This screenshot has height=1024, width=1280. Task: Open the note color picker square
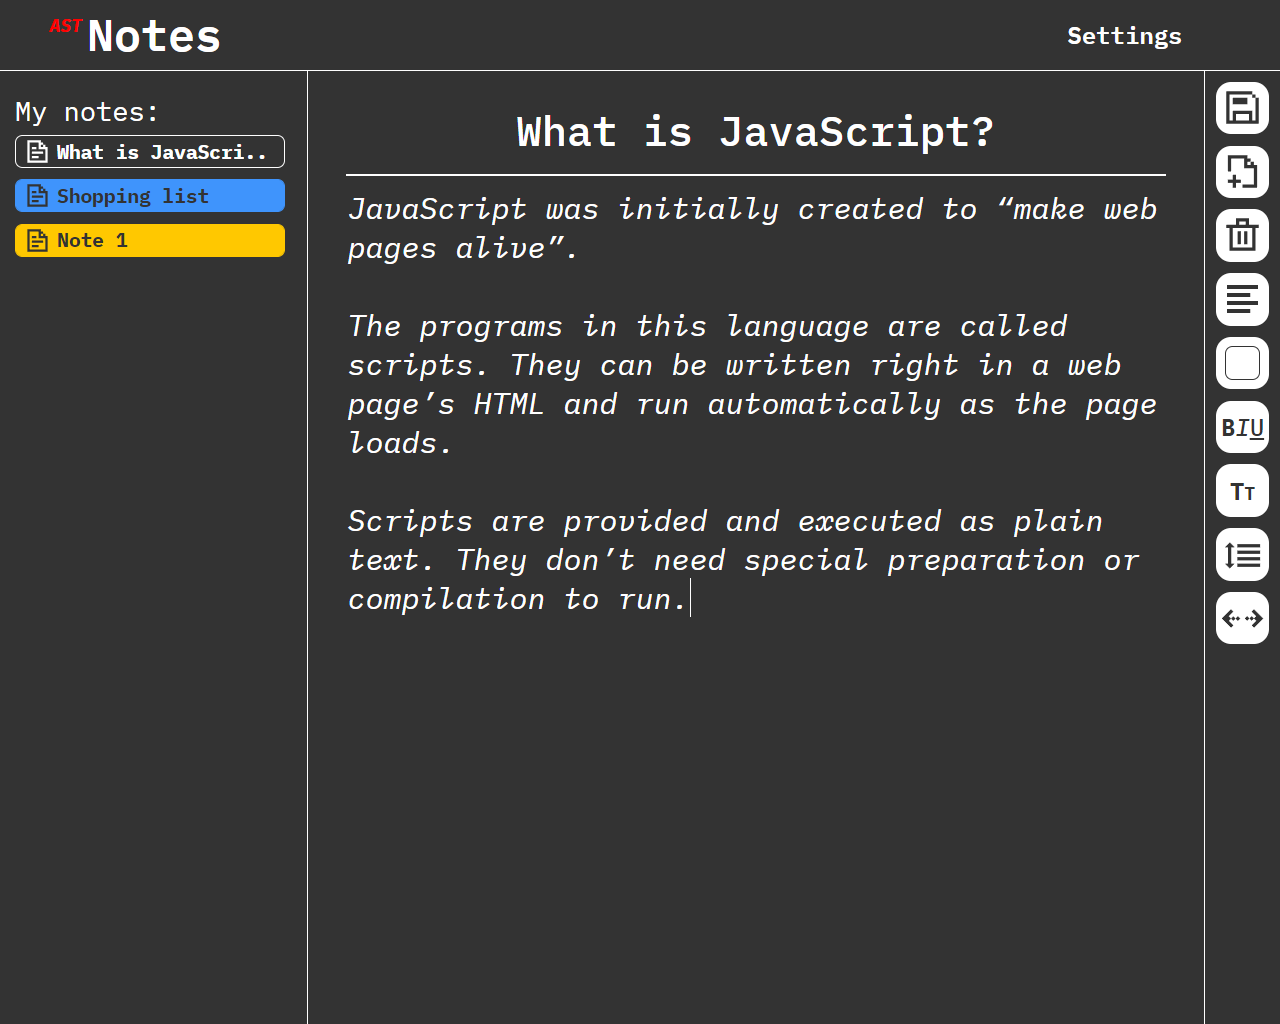[x=1242, y=364]
